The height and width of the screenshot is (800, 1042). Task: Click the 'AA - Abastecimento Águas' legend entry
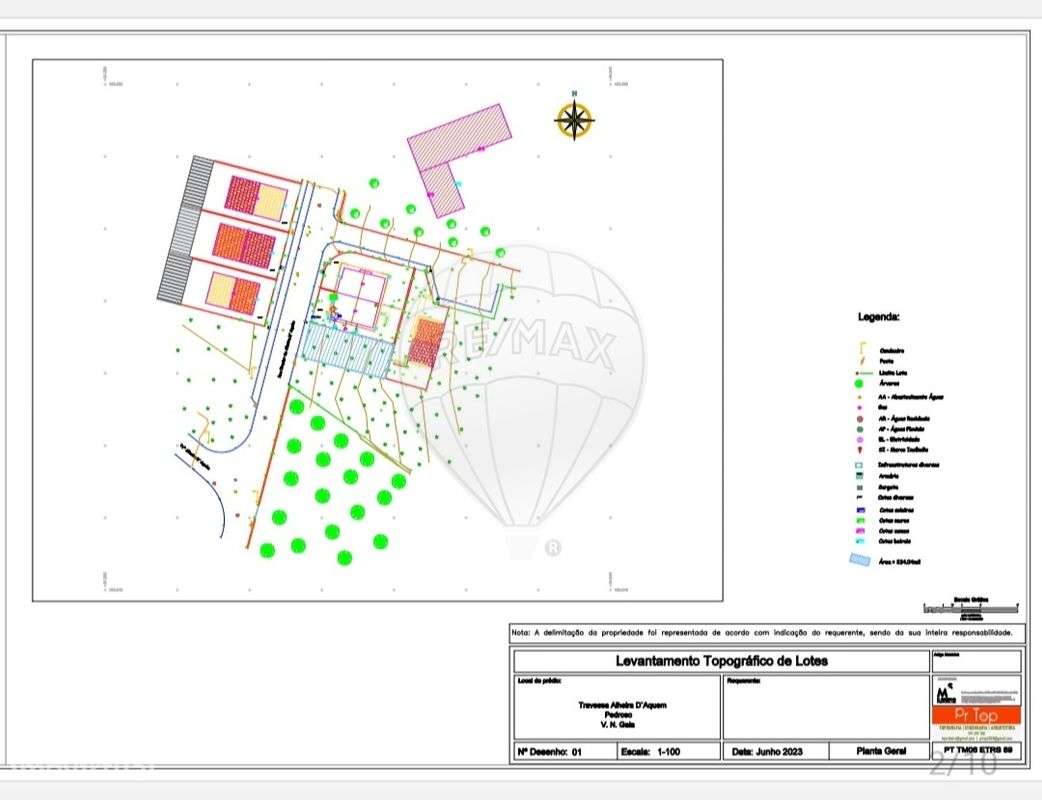(910, 397)
